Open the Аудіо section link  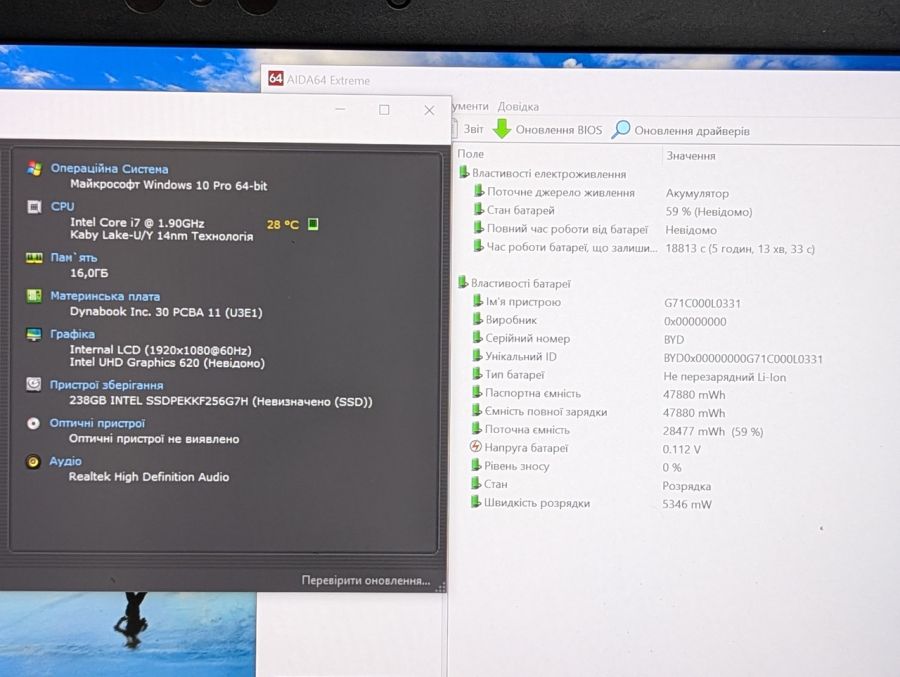click(65, 461)
